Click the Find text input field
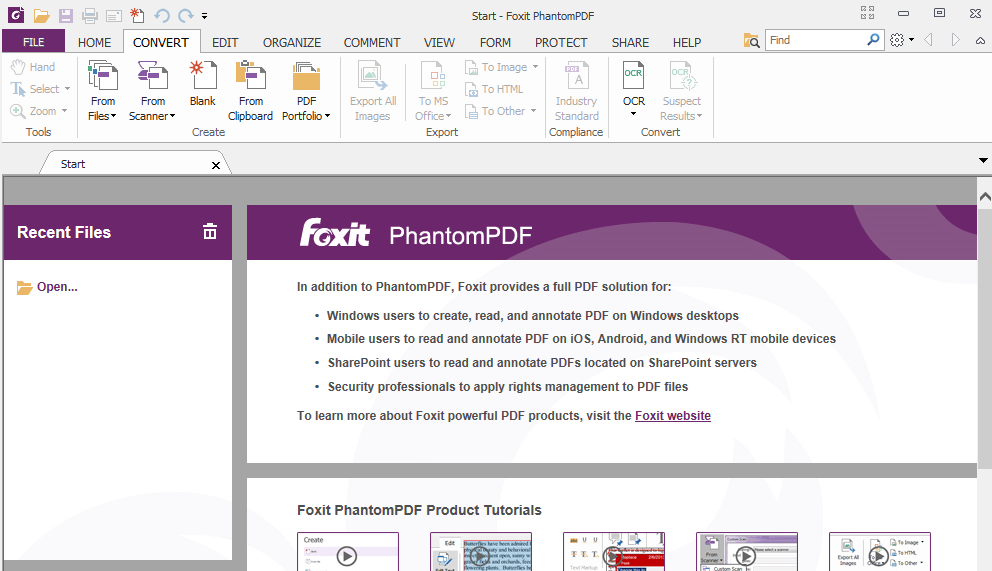This screenshot has height=571, width=992. coord(815,40)
